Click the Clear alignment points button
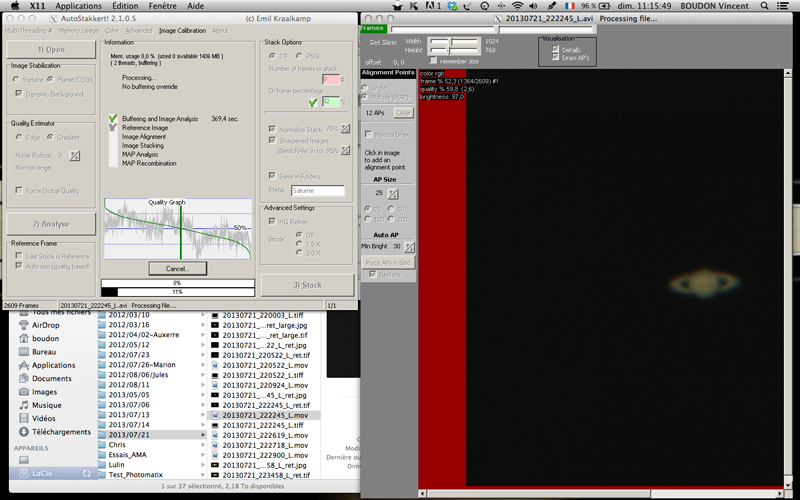 pyautogui.click(x=404, y=113)
